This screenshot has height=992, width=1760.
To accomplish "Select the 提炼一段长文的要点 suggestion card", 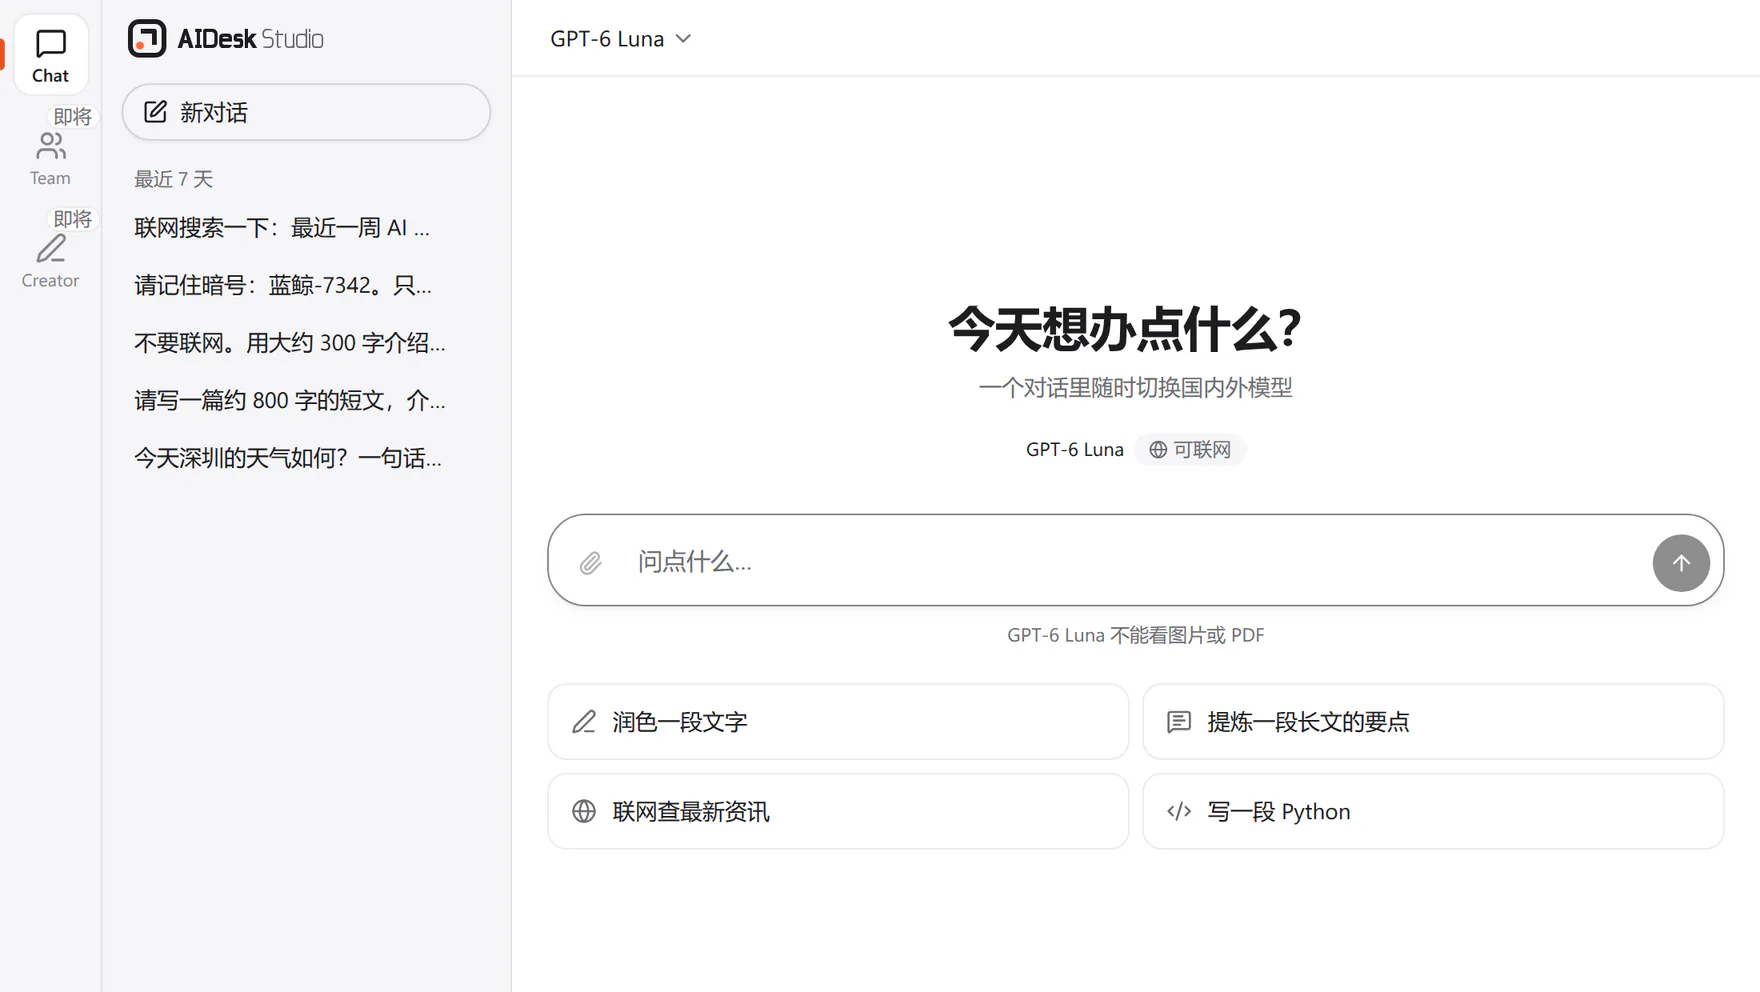I will click(x=1433, y=721).
